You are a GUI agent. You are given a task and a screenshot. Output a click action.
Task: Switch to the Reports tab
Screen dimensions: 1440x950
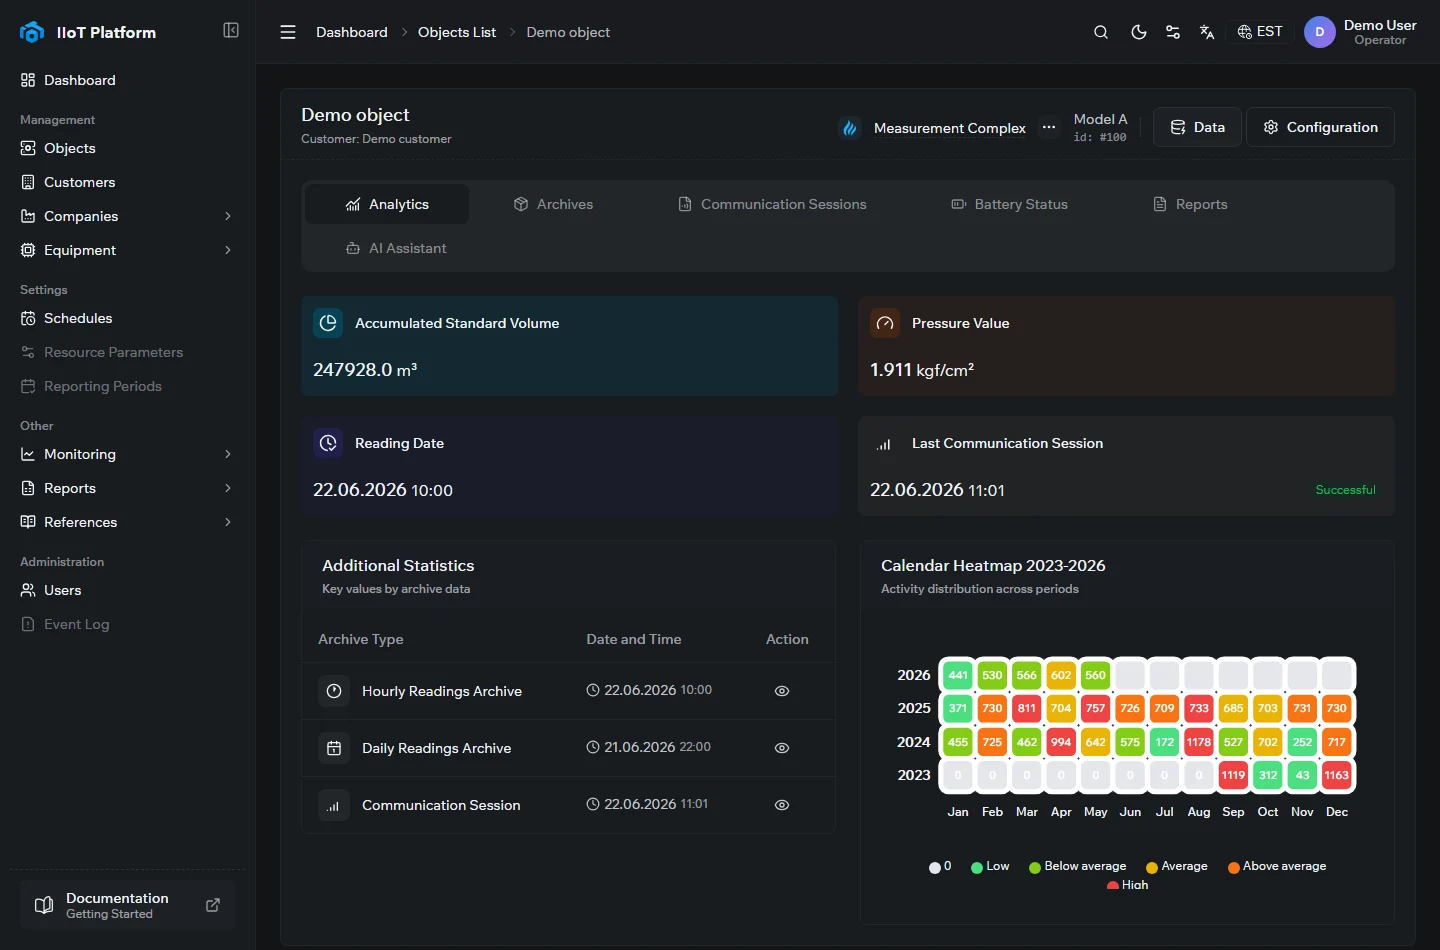tap(1190, 204)
